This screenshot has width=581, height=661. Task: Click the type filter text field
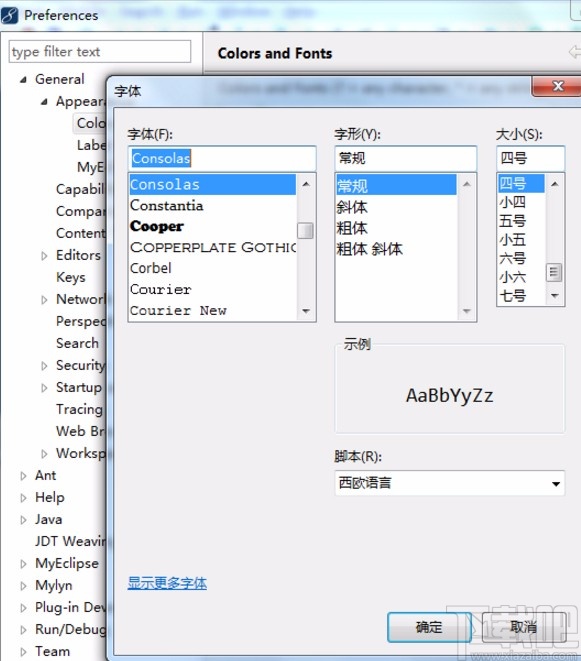point(100,52)
